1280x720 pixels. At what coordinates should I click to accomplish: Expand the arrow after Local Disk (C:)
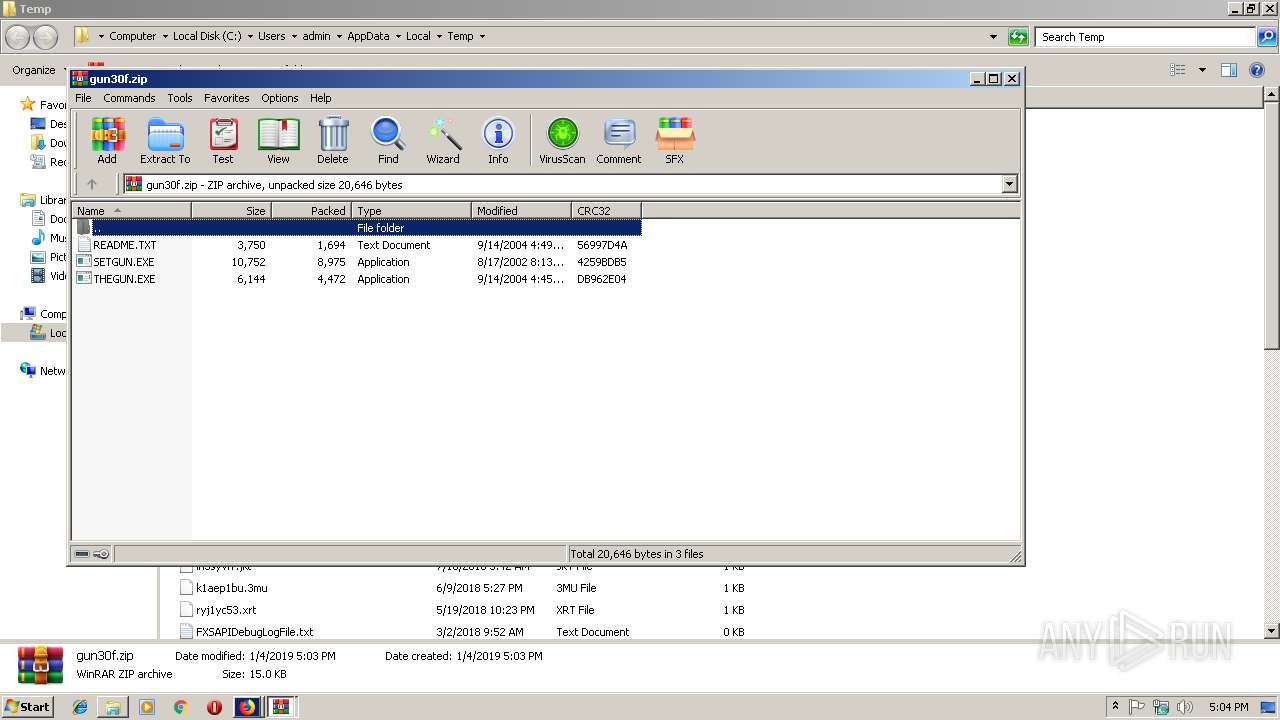[x=250, y=36]
